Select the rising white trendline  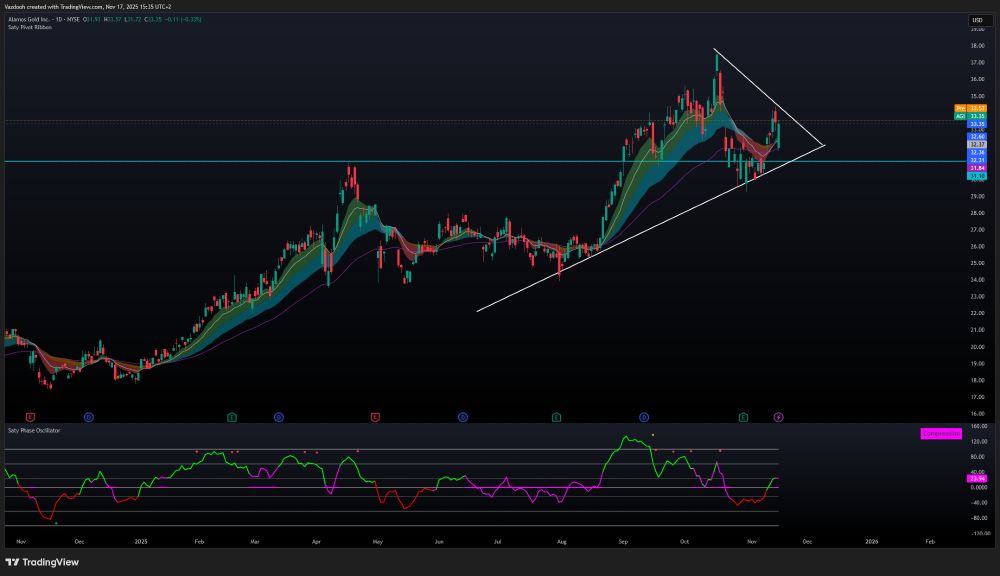(x=651, y=228)
